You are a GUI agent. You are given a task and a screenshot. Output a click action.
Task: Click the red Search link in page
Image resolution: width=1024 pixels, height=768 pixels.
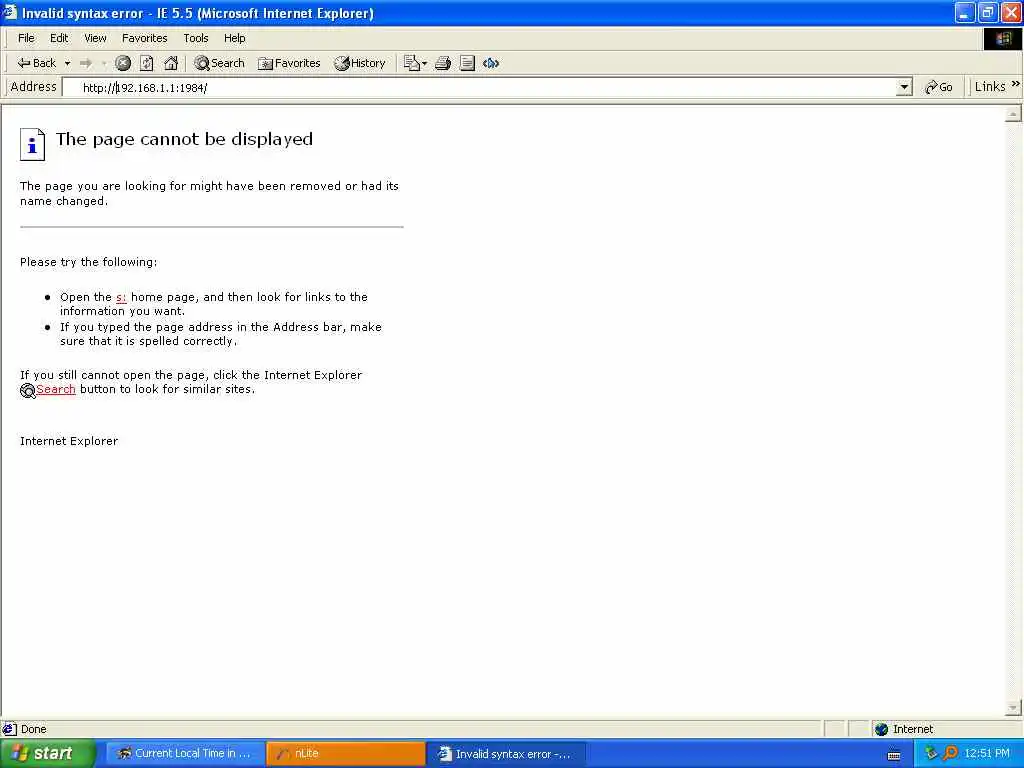point(56,389)
